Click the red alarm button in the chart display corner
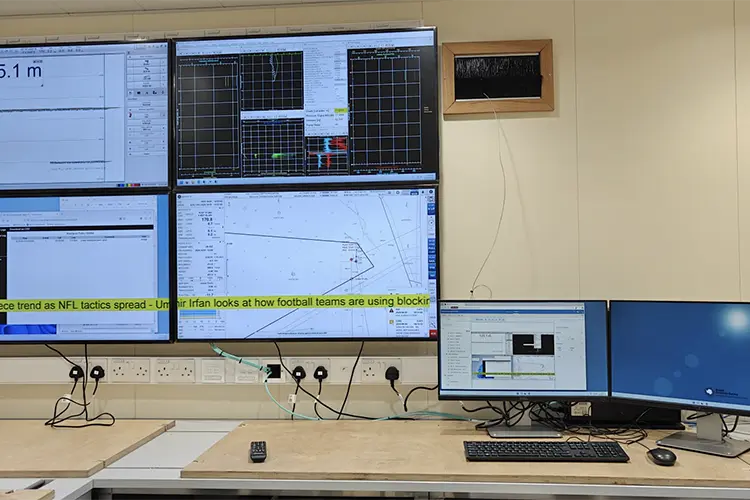Screen dimensions: 750x500 coord(433,333)
